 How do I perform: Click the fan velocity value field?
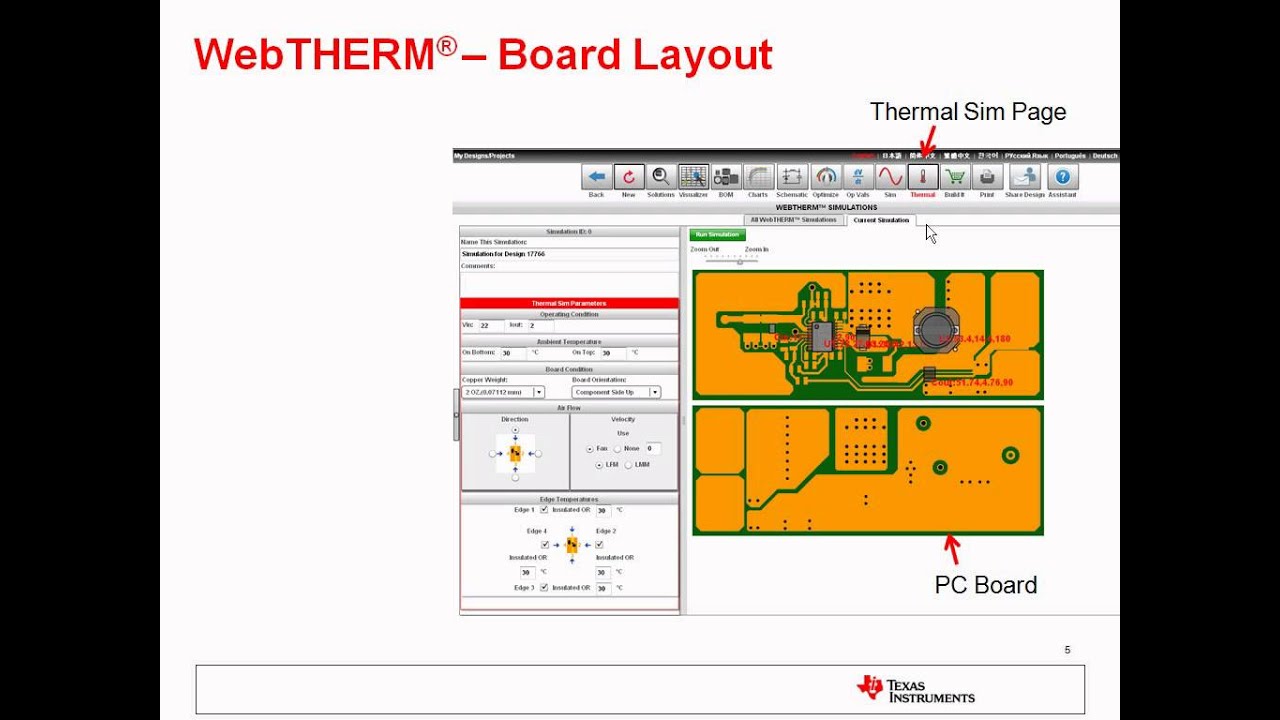click(x=653, y=449)
